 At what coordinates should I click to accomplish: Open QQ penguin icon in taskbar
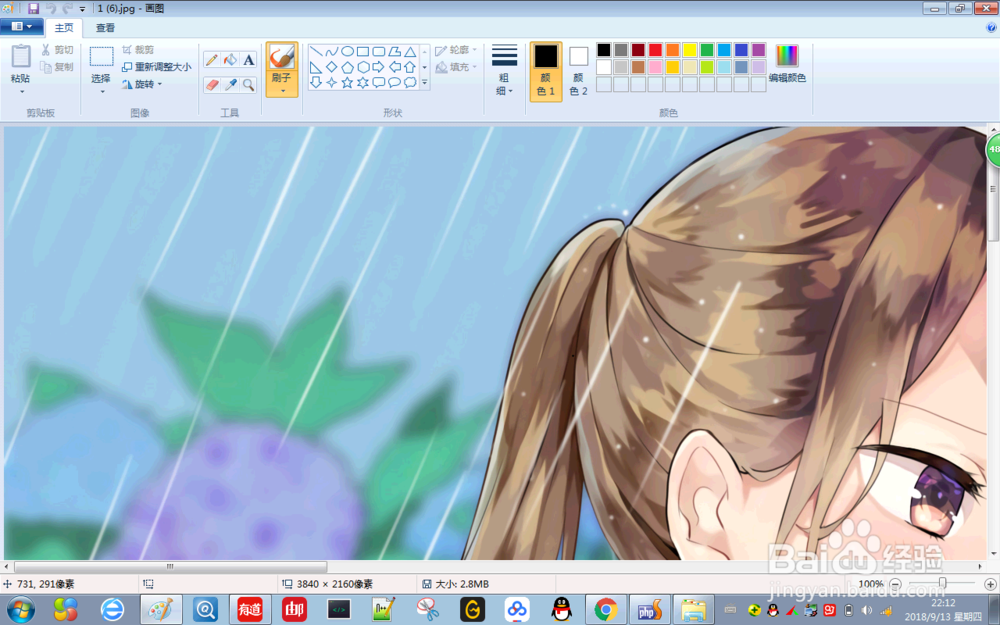(561, 610)
